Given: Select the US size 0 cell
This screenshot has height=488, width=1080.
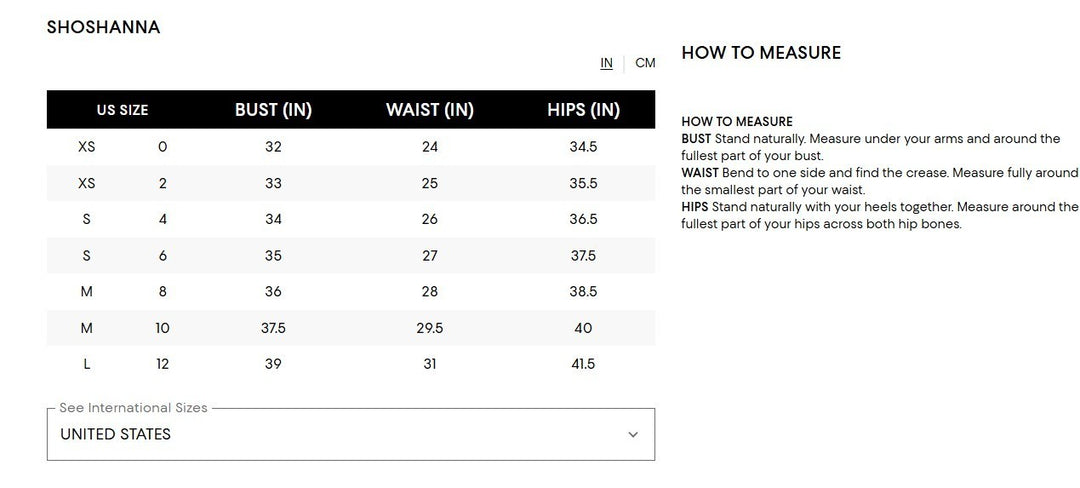Looking at the screenshot, I should pyautogui.click(x=163, y=147).
